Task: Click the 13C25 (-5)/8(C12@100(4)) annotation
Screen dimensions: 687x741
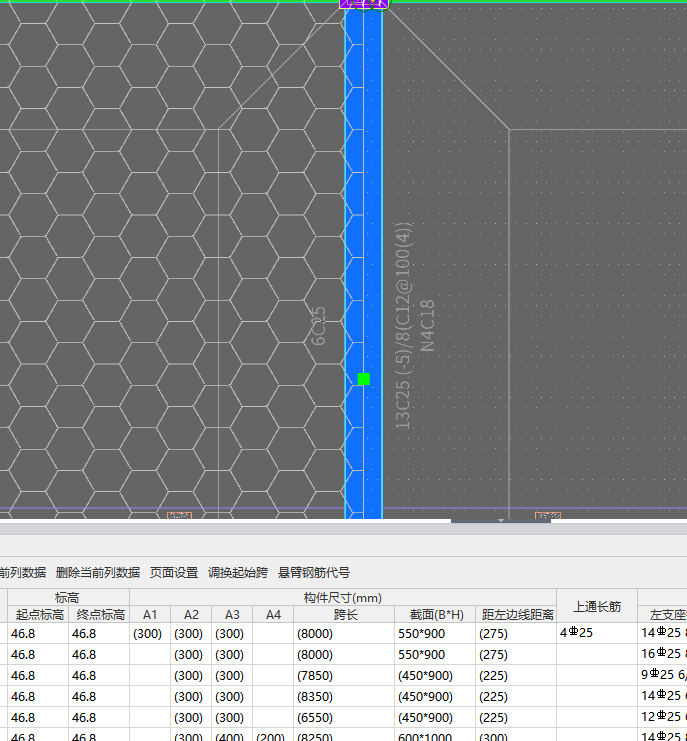Action: [x=403, y=326]
